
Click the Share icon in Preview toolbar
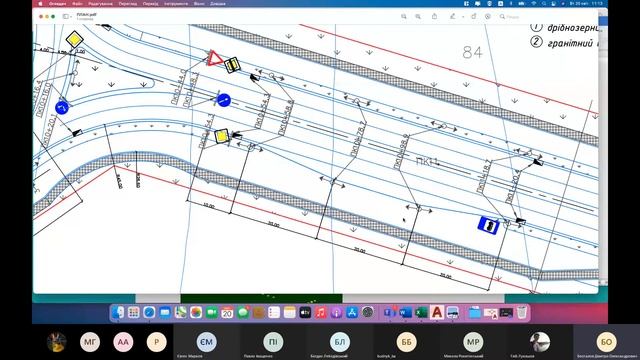pyautogui.click(x=434, y=16)
